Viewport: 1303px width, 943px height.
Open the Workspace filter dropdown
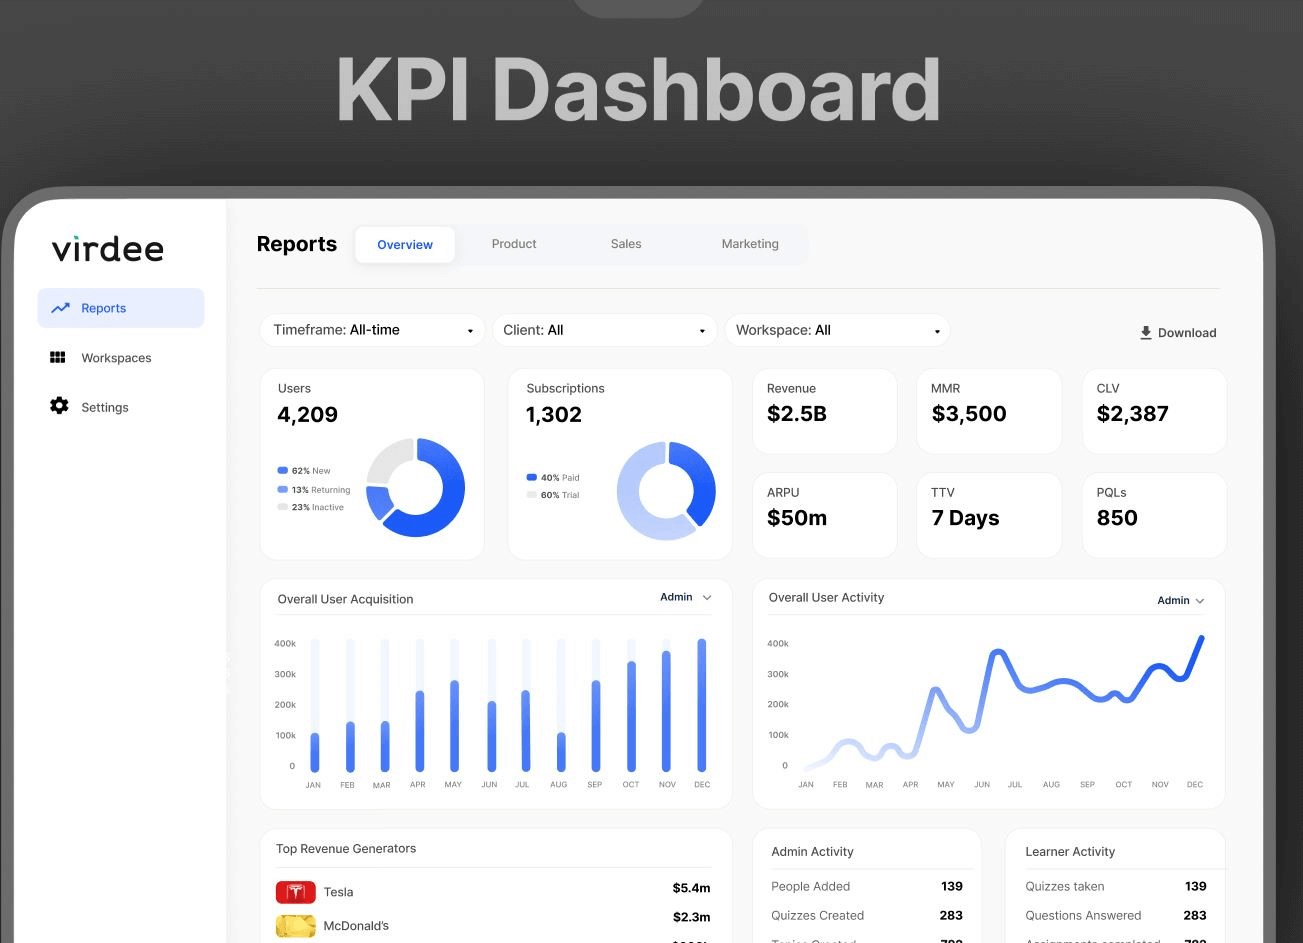837,330
